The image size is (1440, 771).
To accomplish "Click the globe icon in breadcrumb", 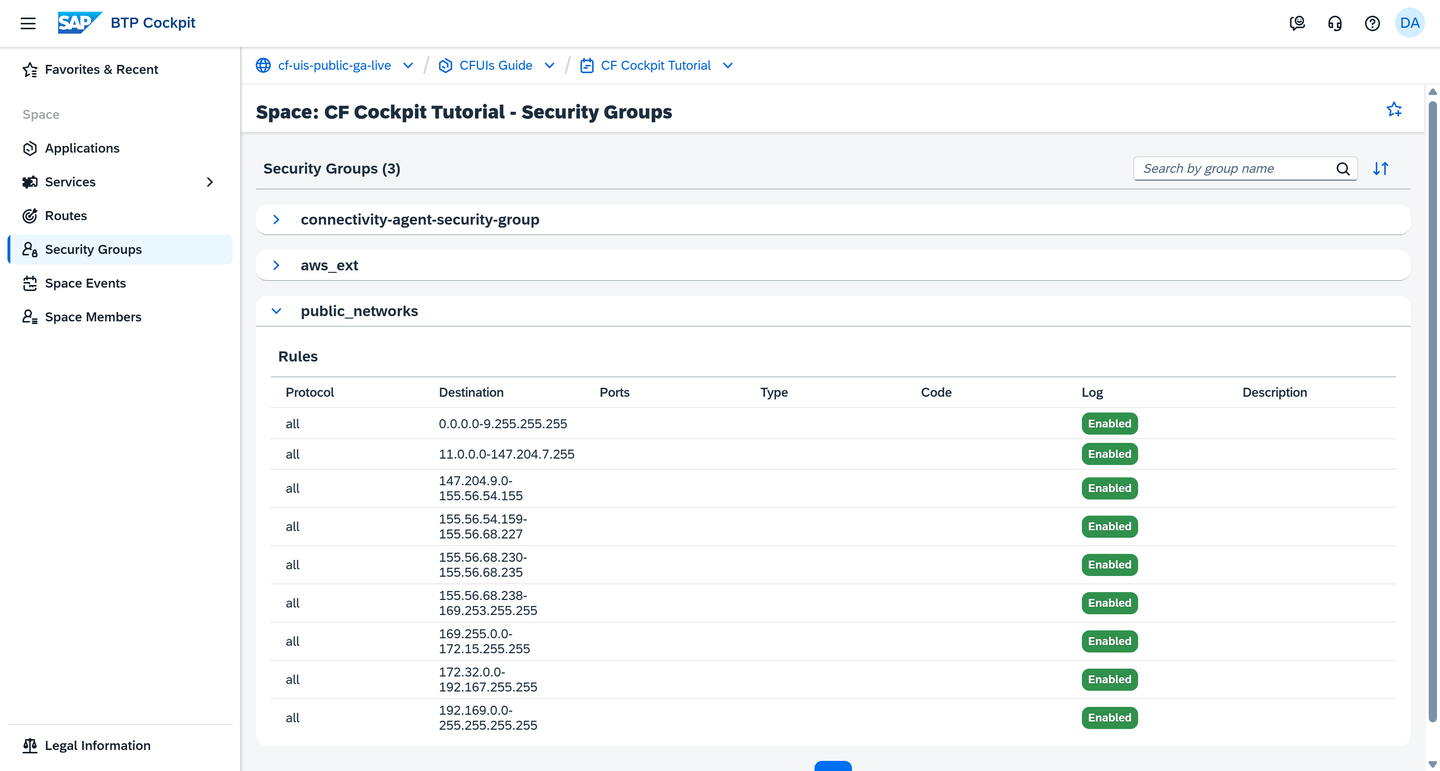I will click(x=263, y=66).
